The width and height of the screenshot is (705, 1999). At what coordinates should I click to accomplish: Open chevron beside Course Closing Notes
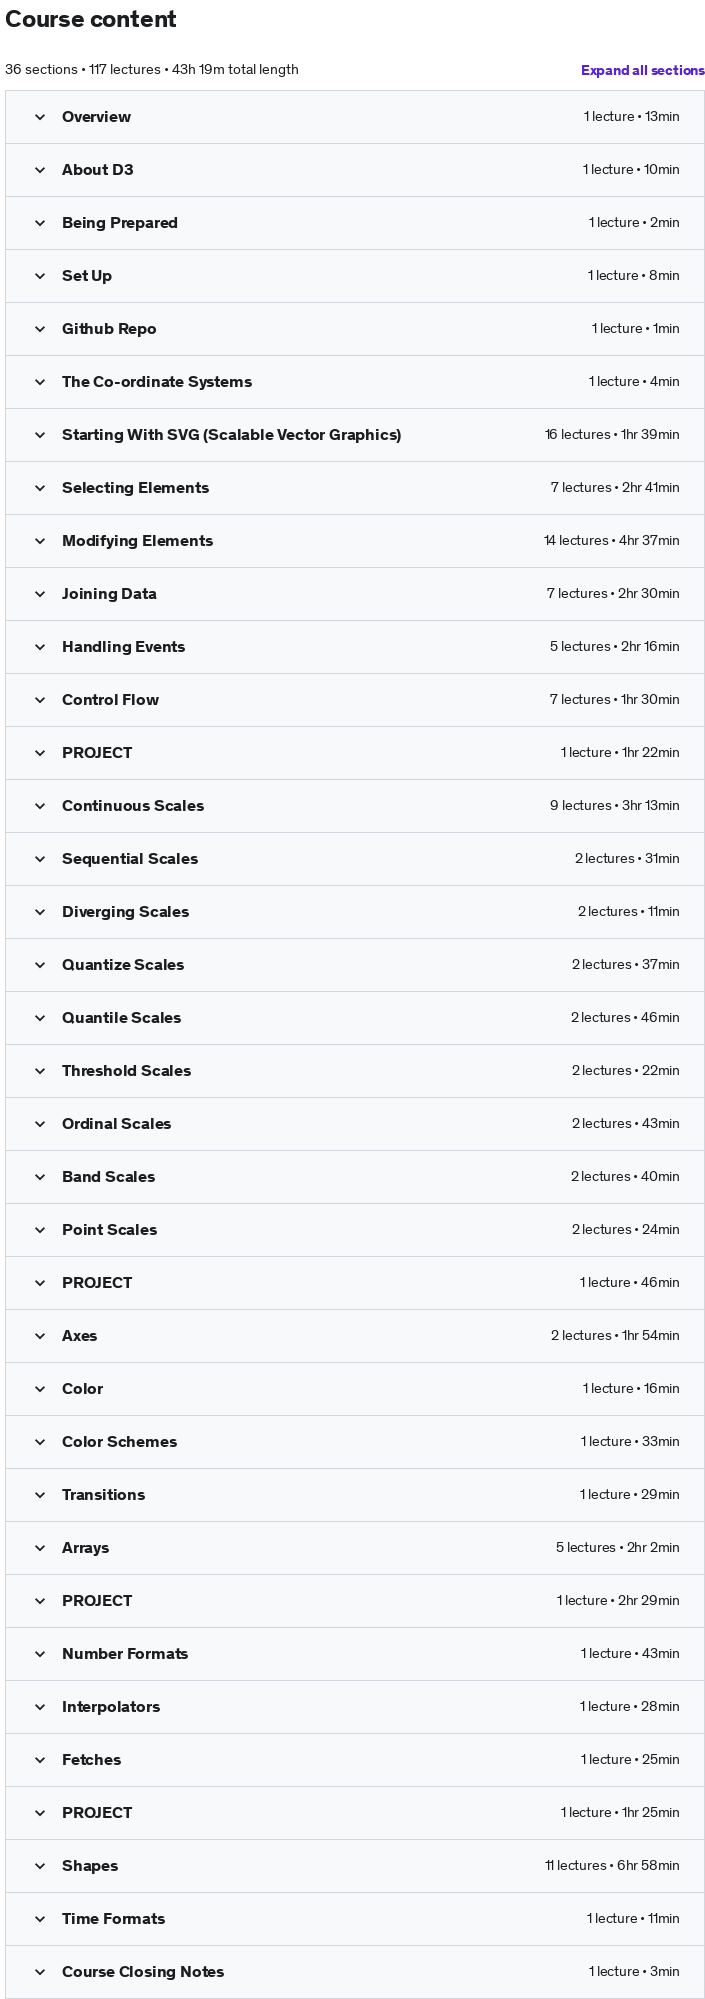[40, 1972]
